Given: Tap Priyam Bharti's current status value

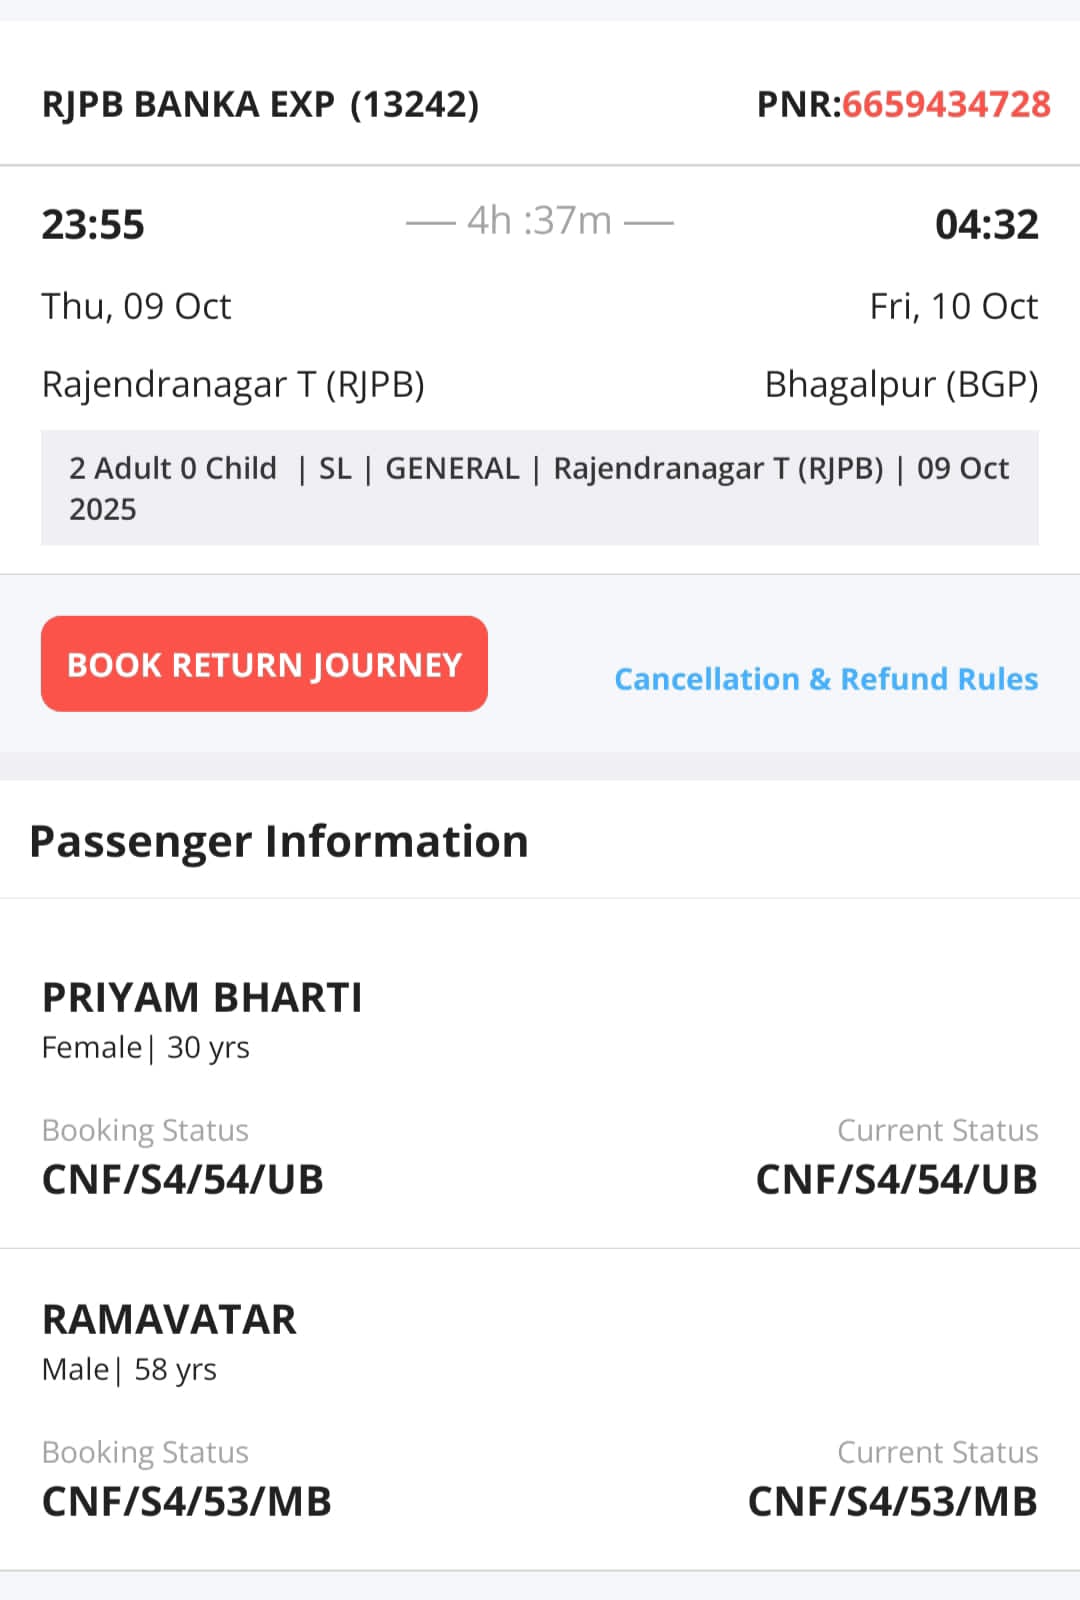Looking at the screenshot, I should [x=896, y=1179].
